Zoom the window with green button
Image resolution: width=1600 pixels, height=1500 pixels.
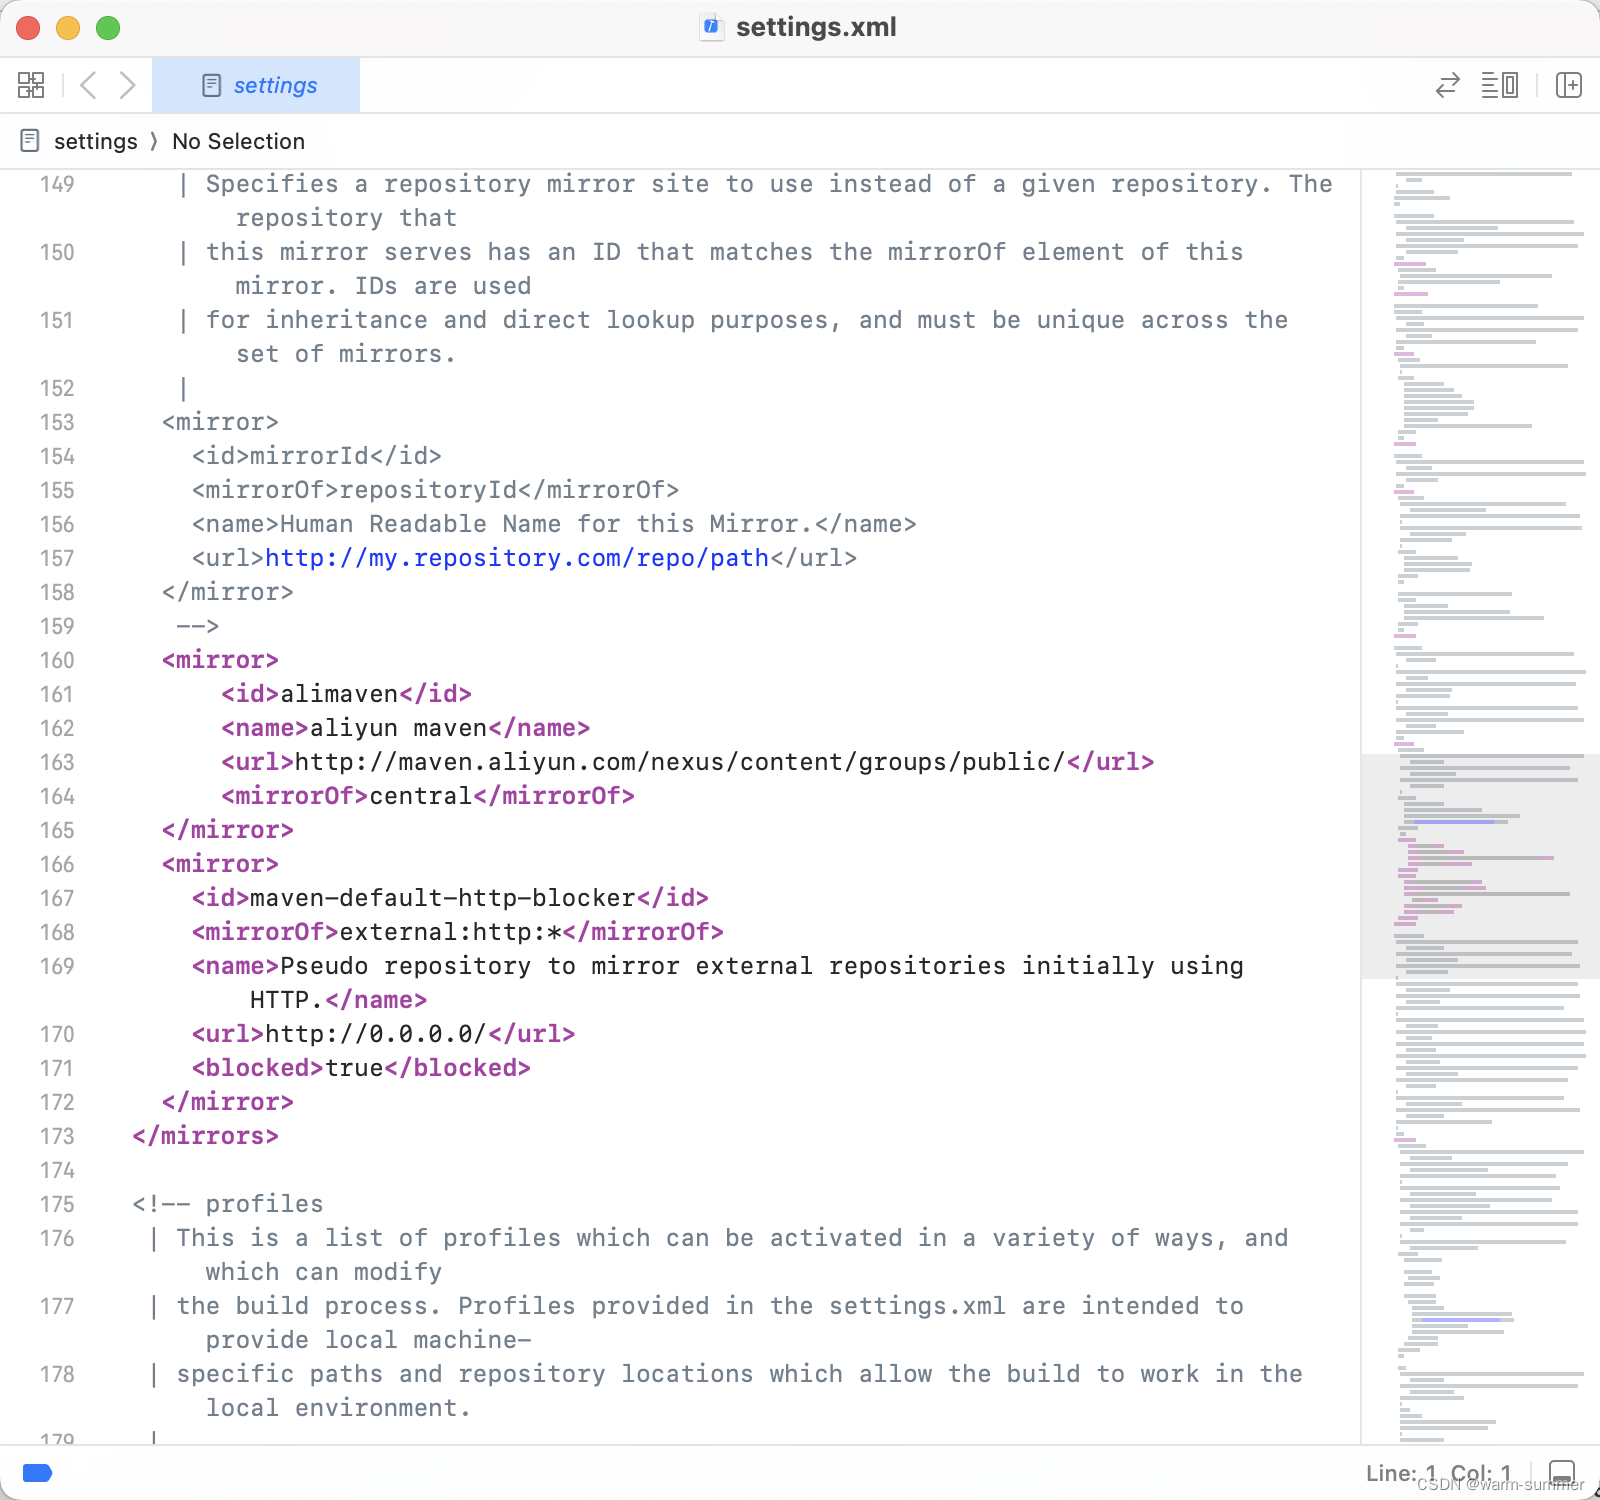pyautogui.click(x=108, y=28)
